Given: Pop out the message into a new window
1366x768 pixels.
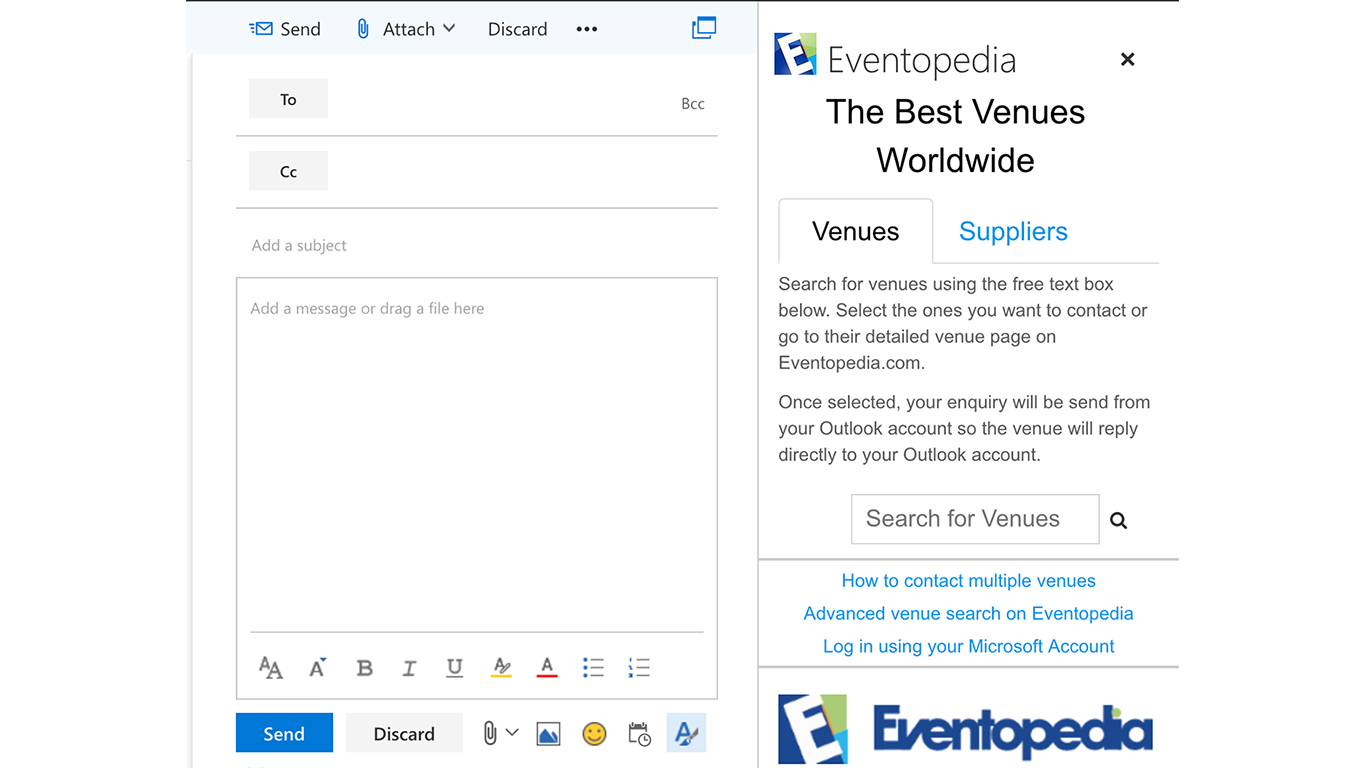Looking at the screenshot, I should (704, 28).
